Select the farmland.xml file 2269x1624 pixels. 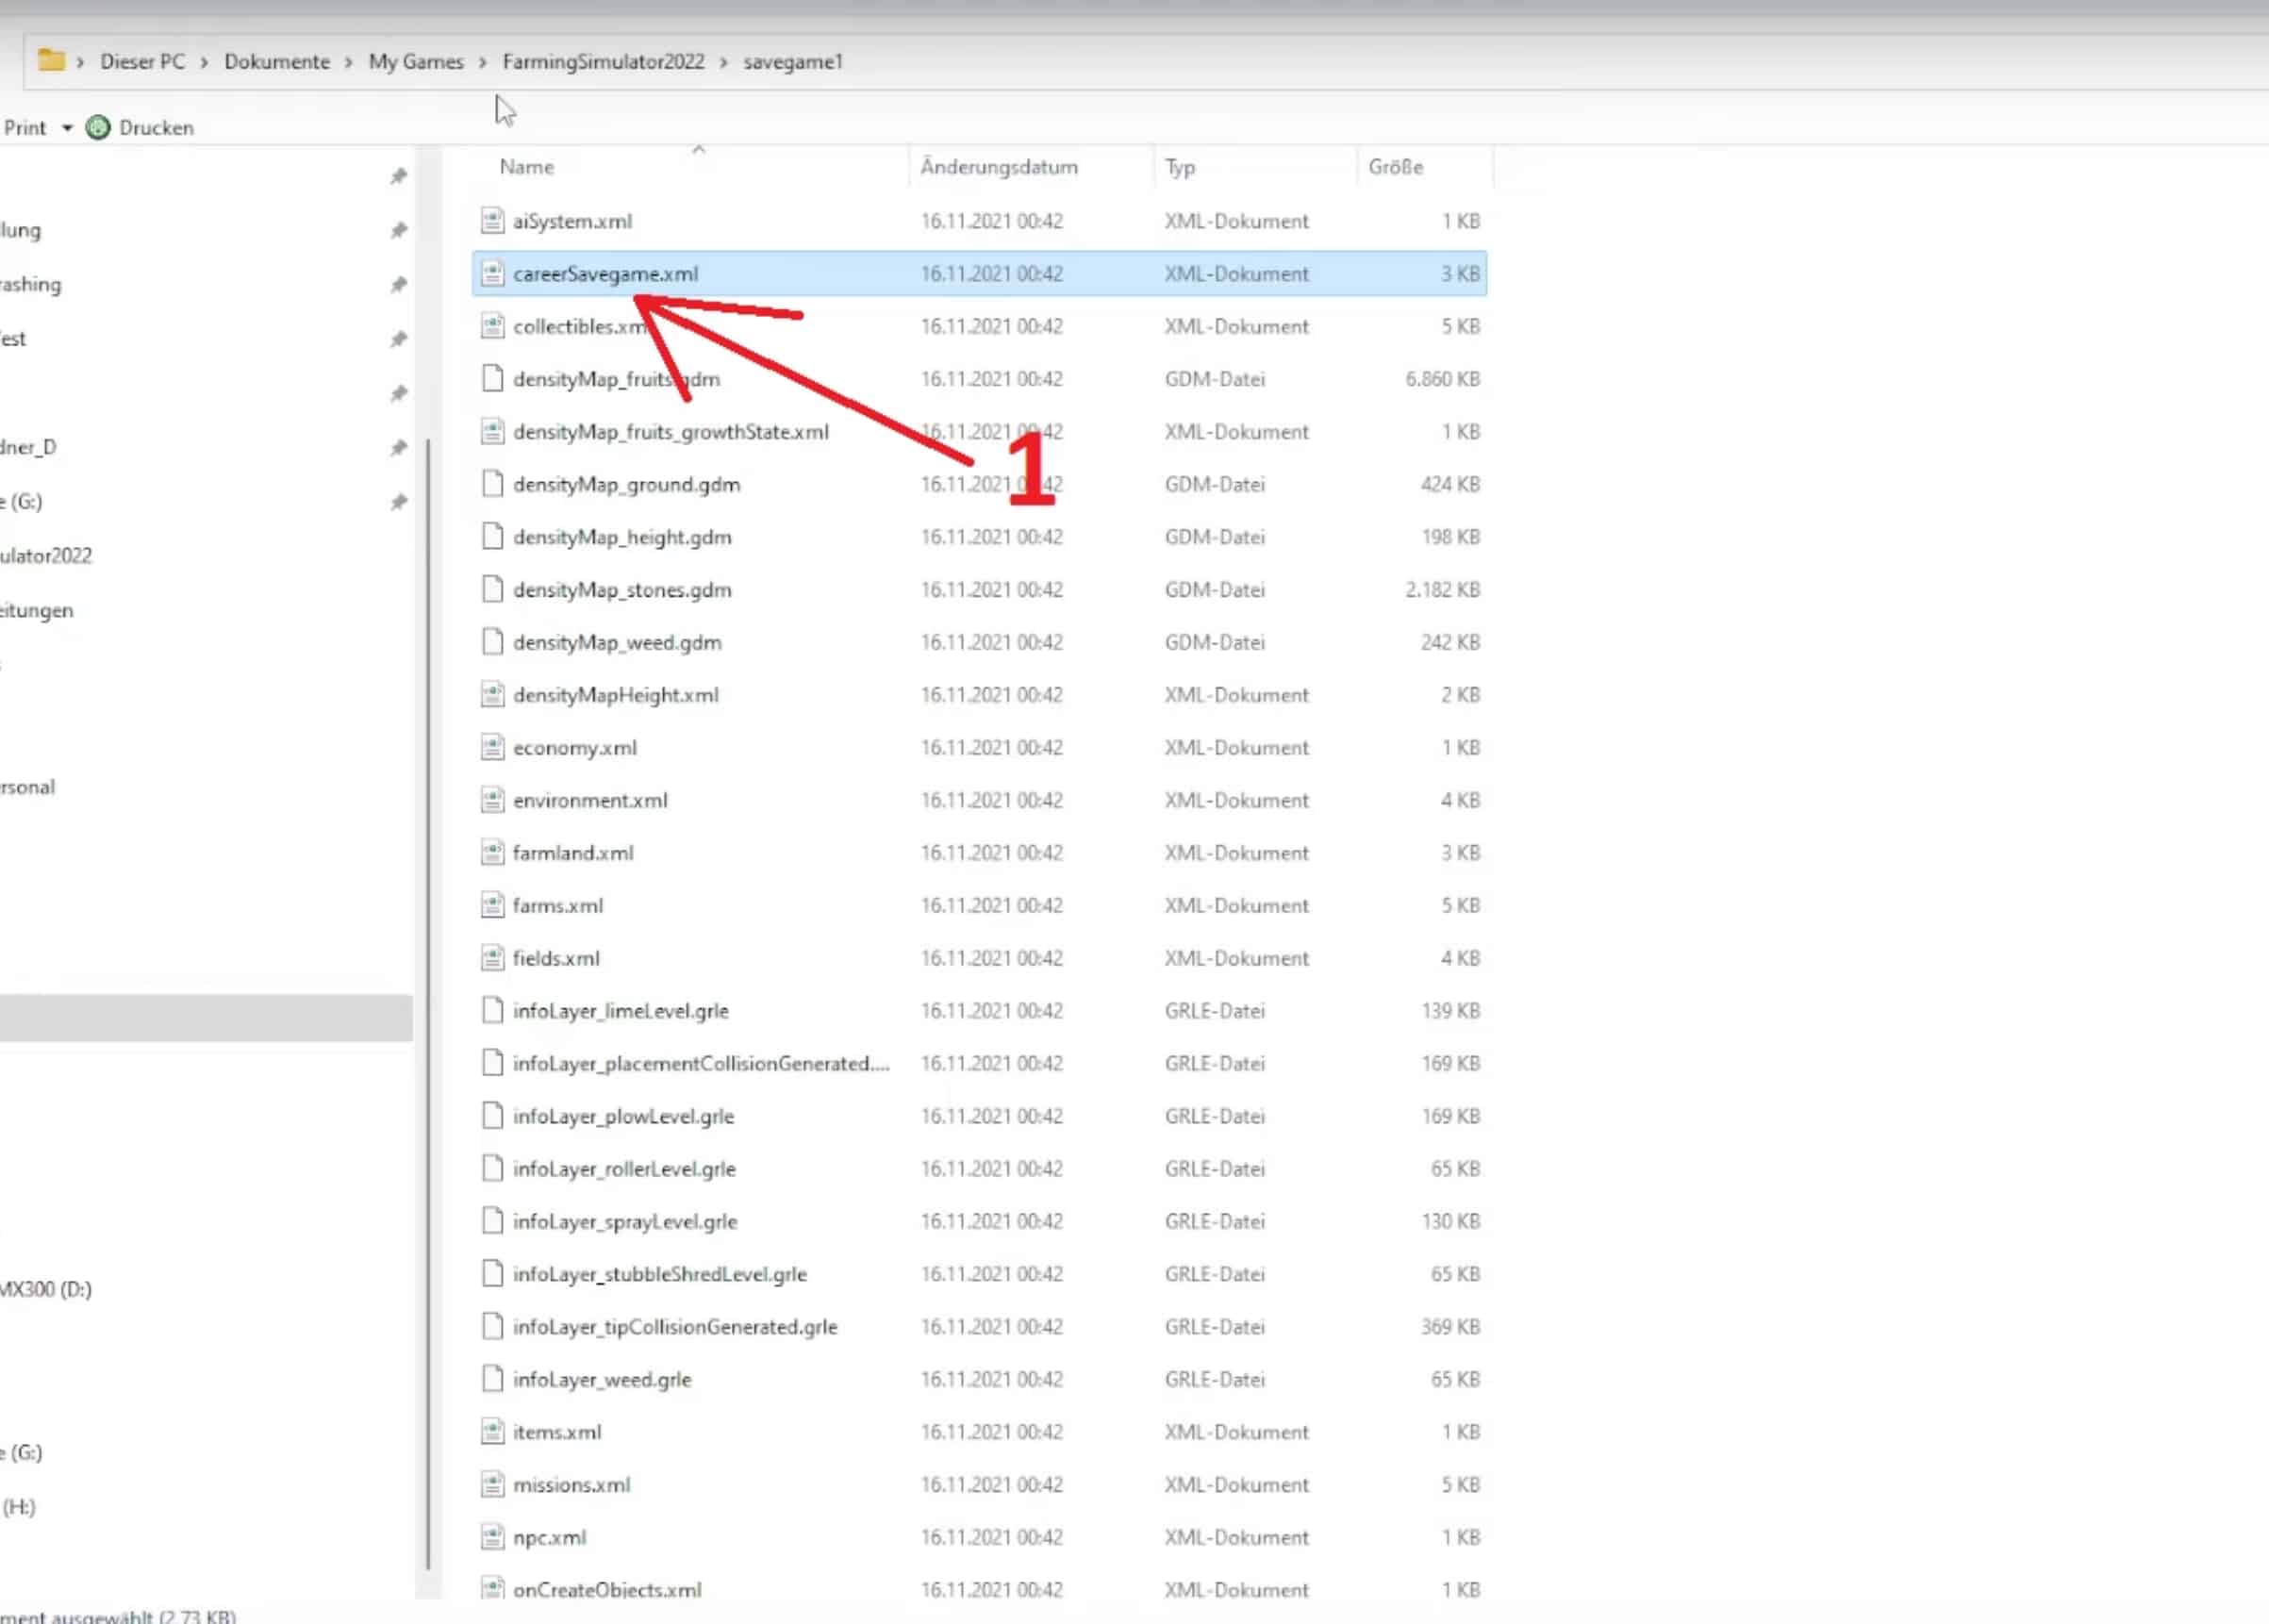point(573,853)
